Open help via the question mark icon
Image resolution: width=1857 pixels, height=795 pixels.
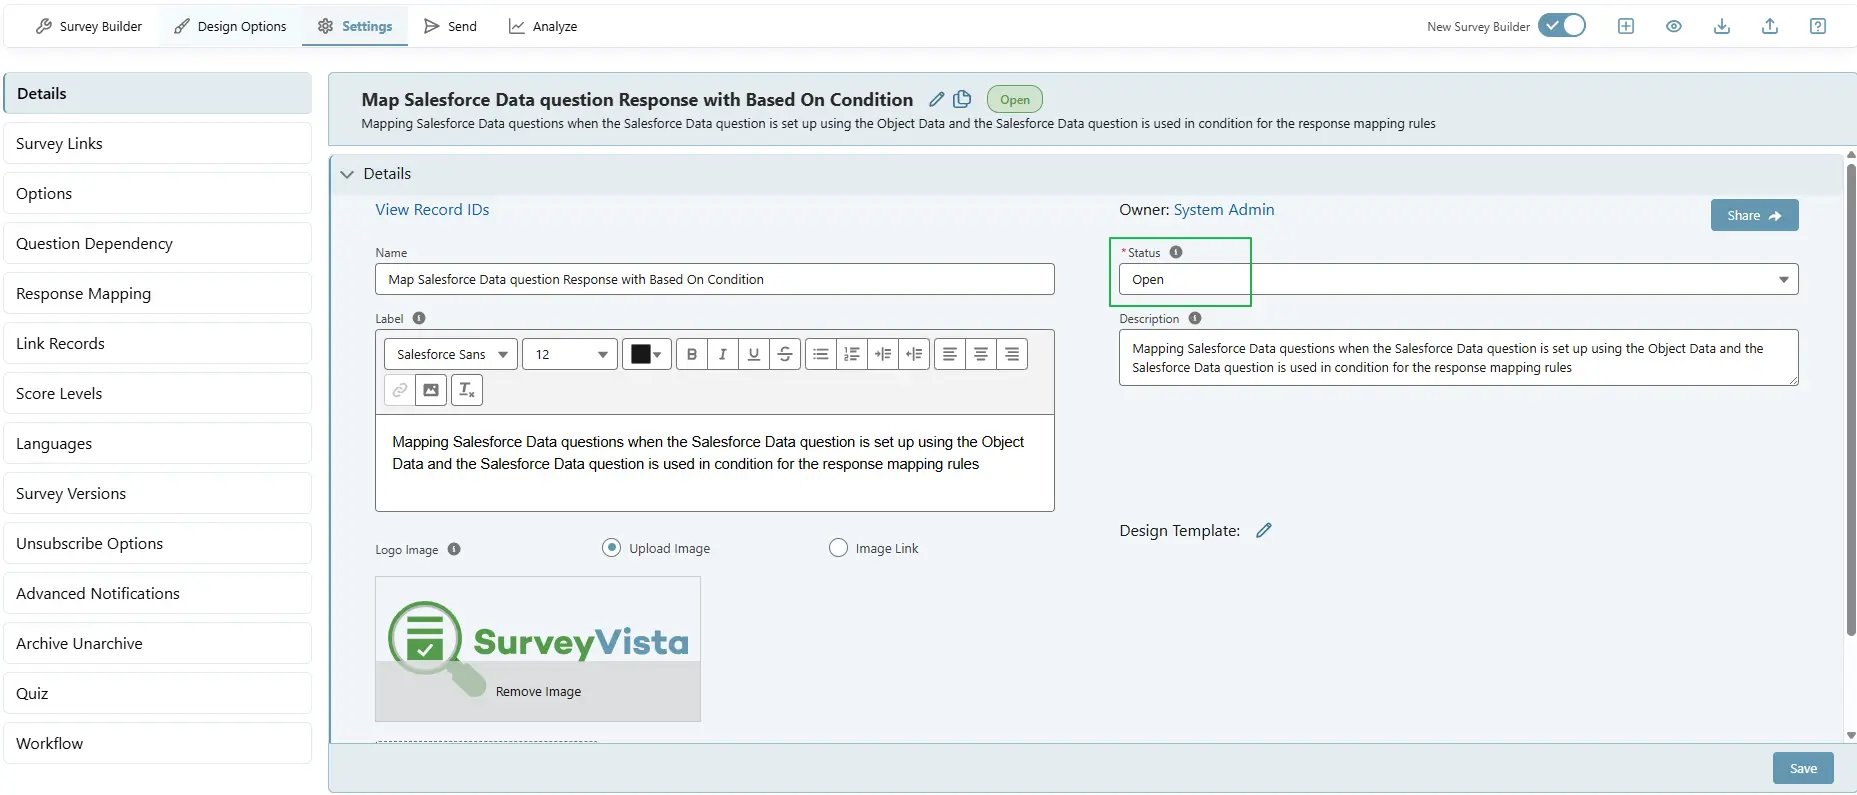click(x=1818, y=26)
